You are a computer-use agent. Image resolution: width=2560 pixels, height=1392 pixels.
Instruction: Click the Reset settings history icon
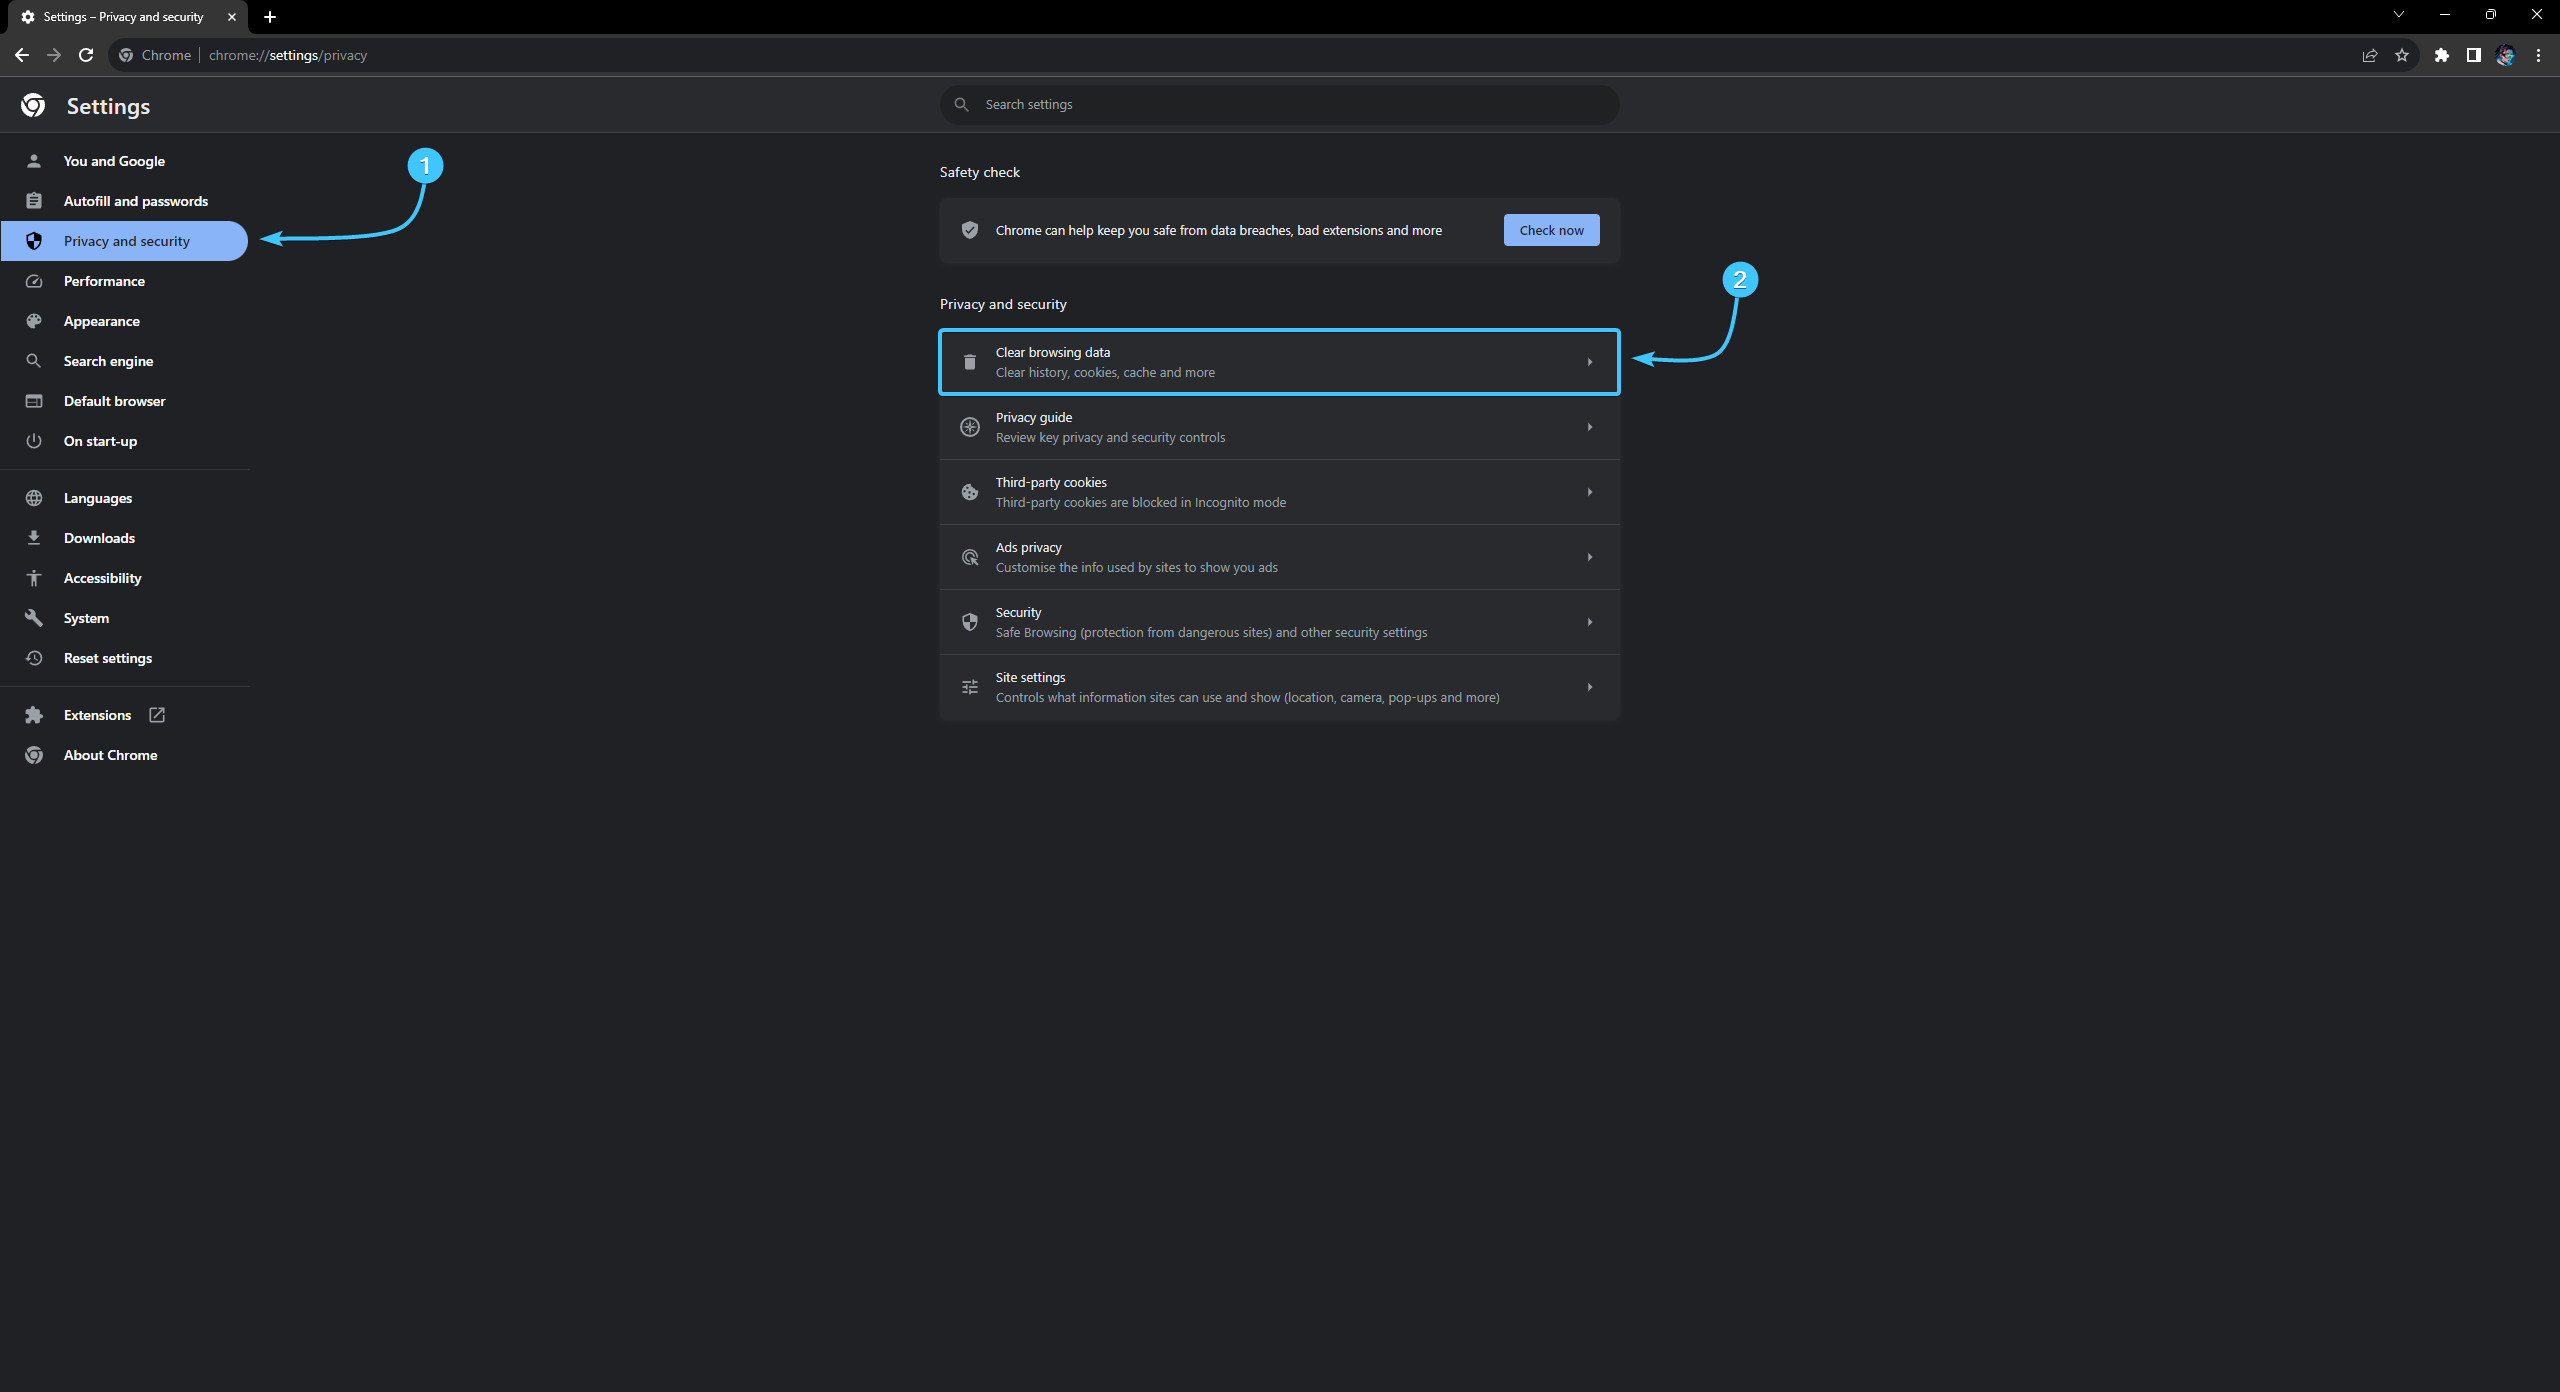[33, 658]
